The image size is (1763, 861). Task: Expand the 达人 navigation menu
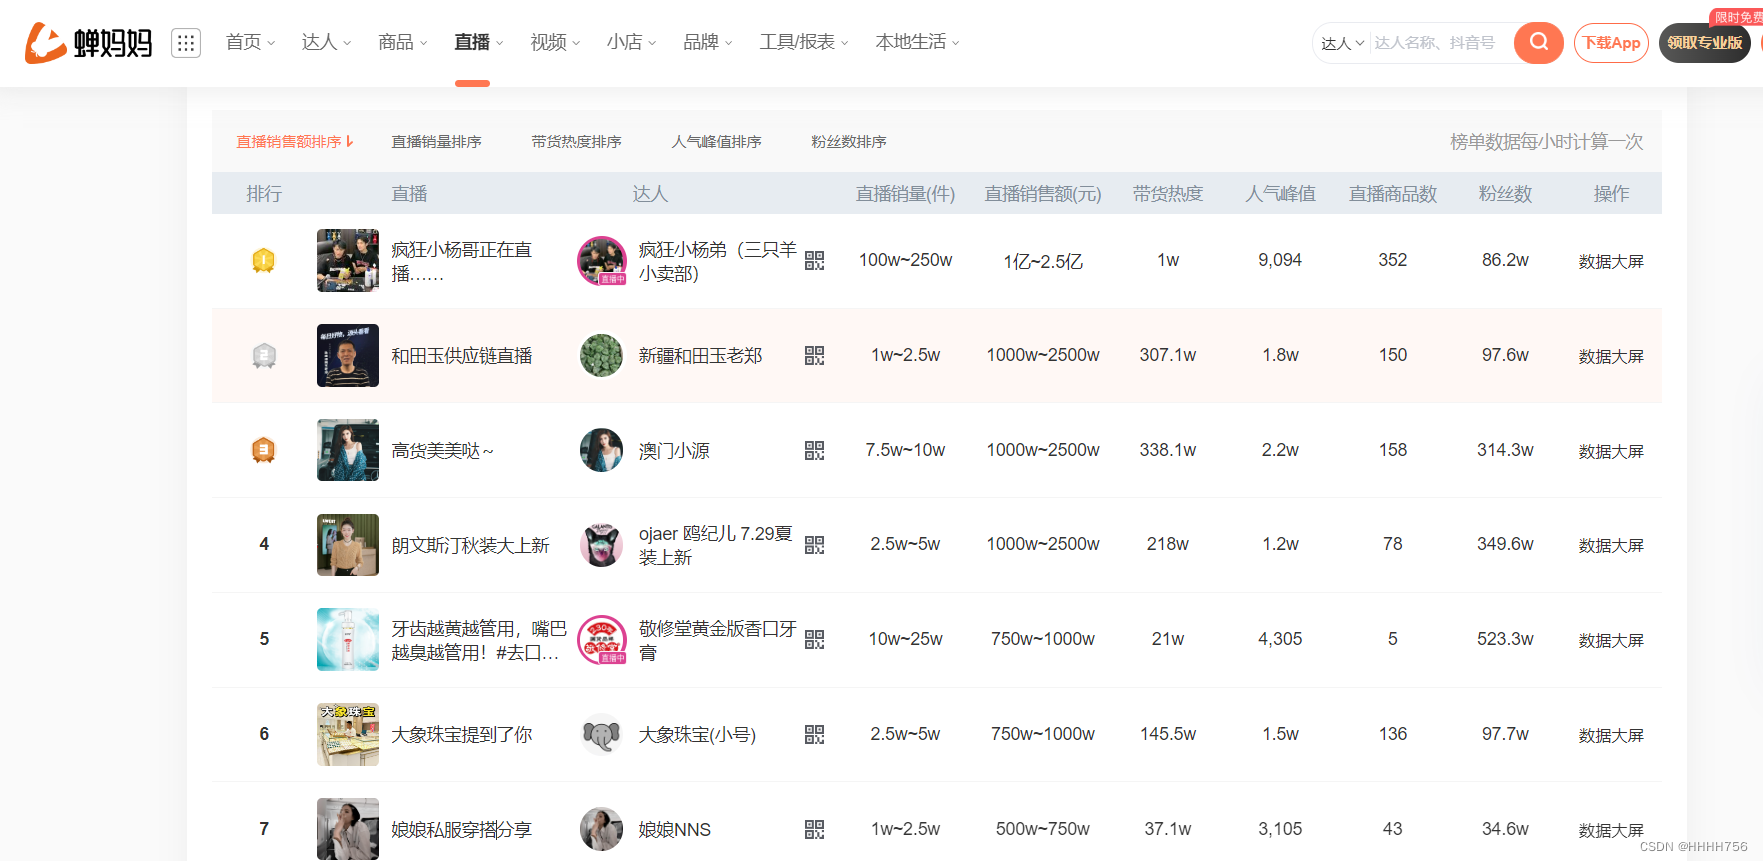(x=326, y=42)
